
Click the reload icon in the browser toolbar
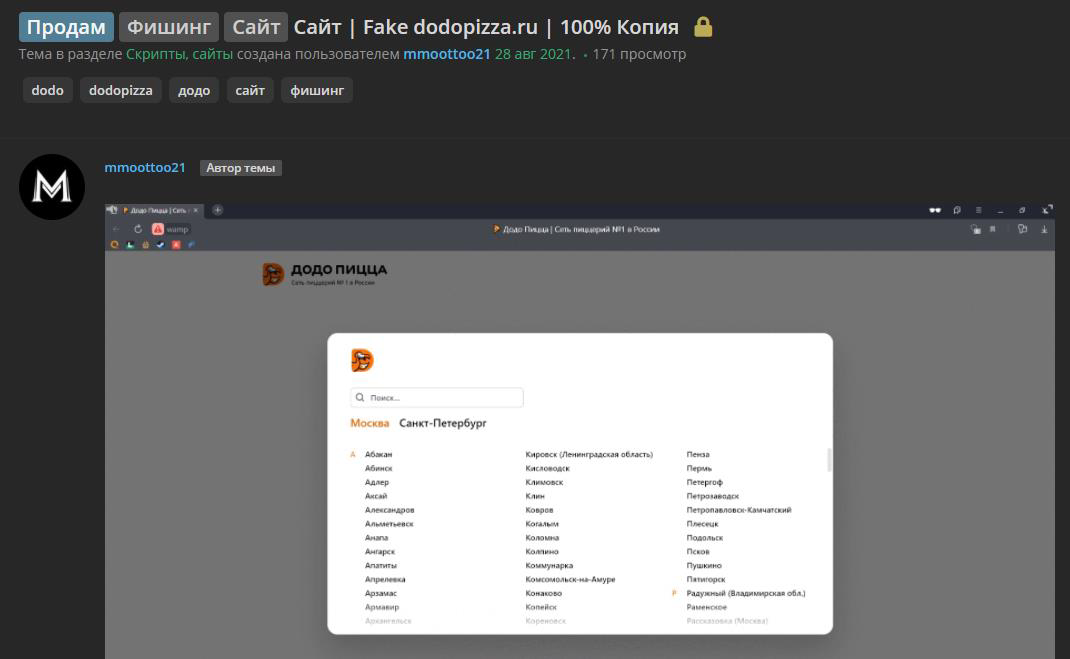pyautogui.click(x=138, y=229)
